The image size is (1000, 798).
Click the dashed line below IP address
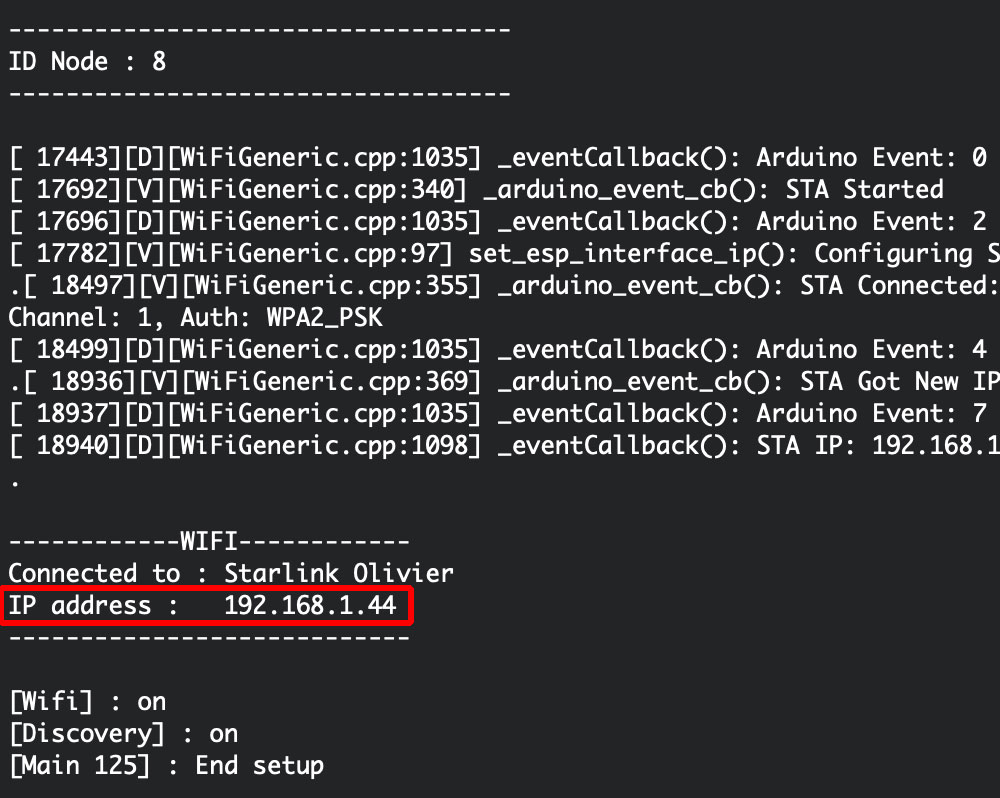tap(209, 637)
